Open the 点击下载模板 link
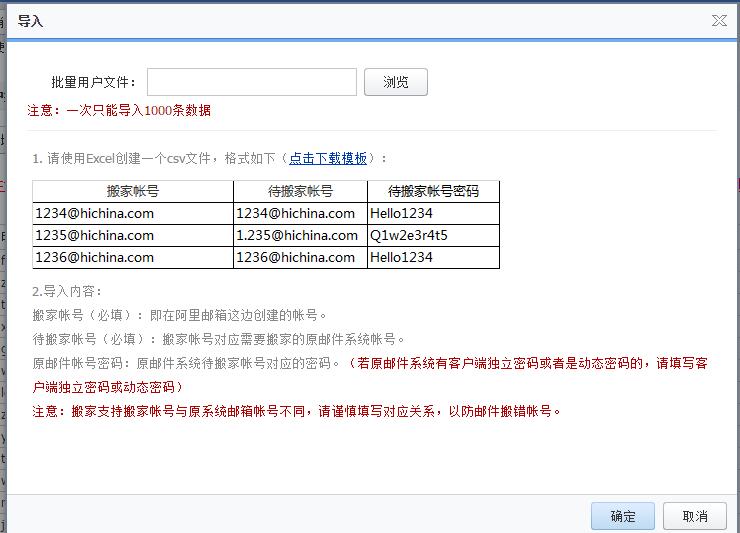740x533 pixels. tap(327, 158)
